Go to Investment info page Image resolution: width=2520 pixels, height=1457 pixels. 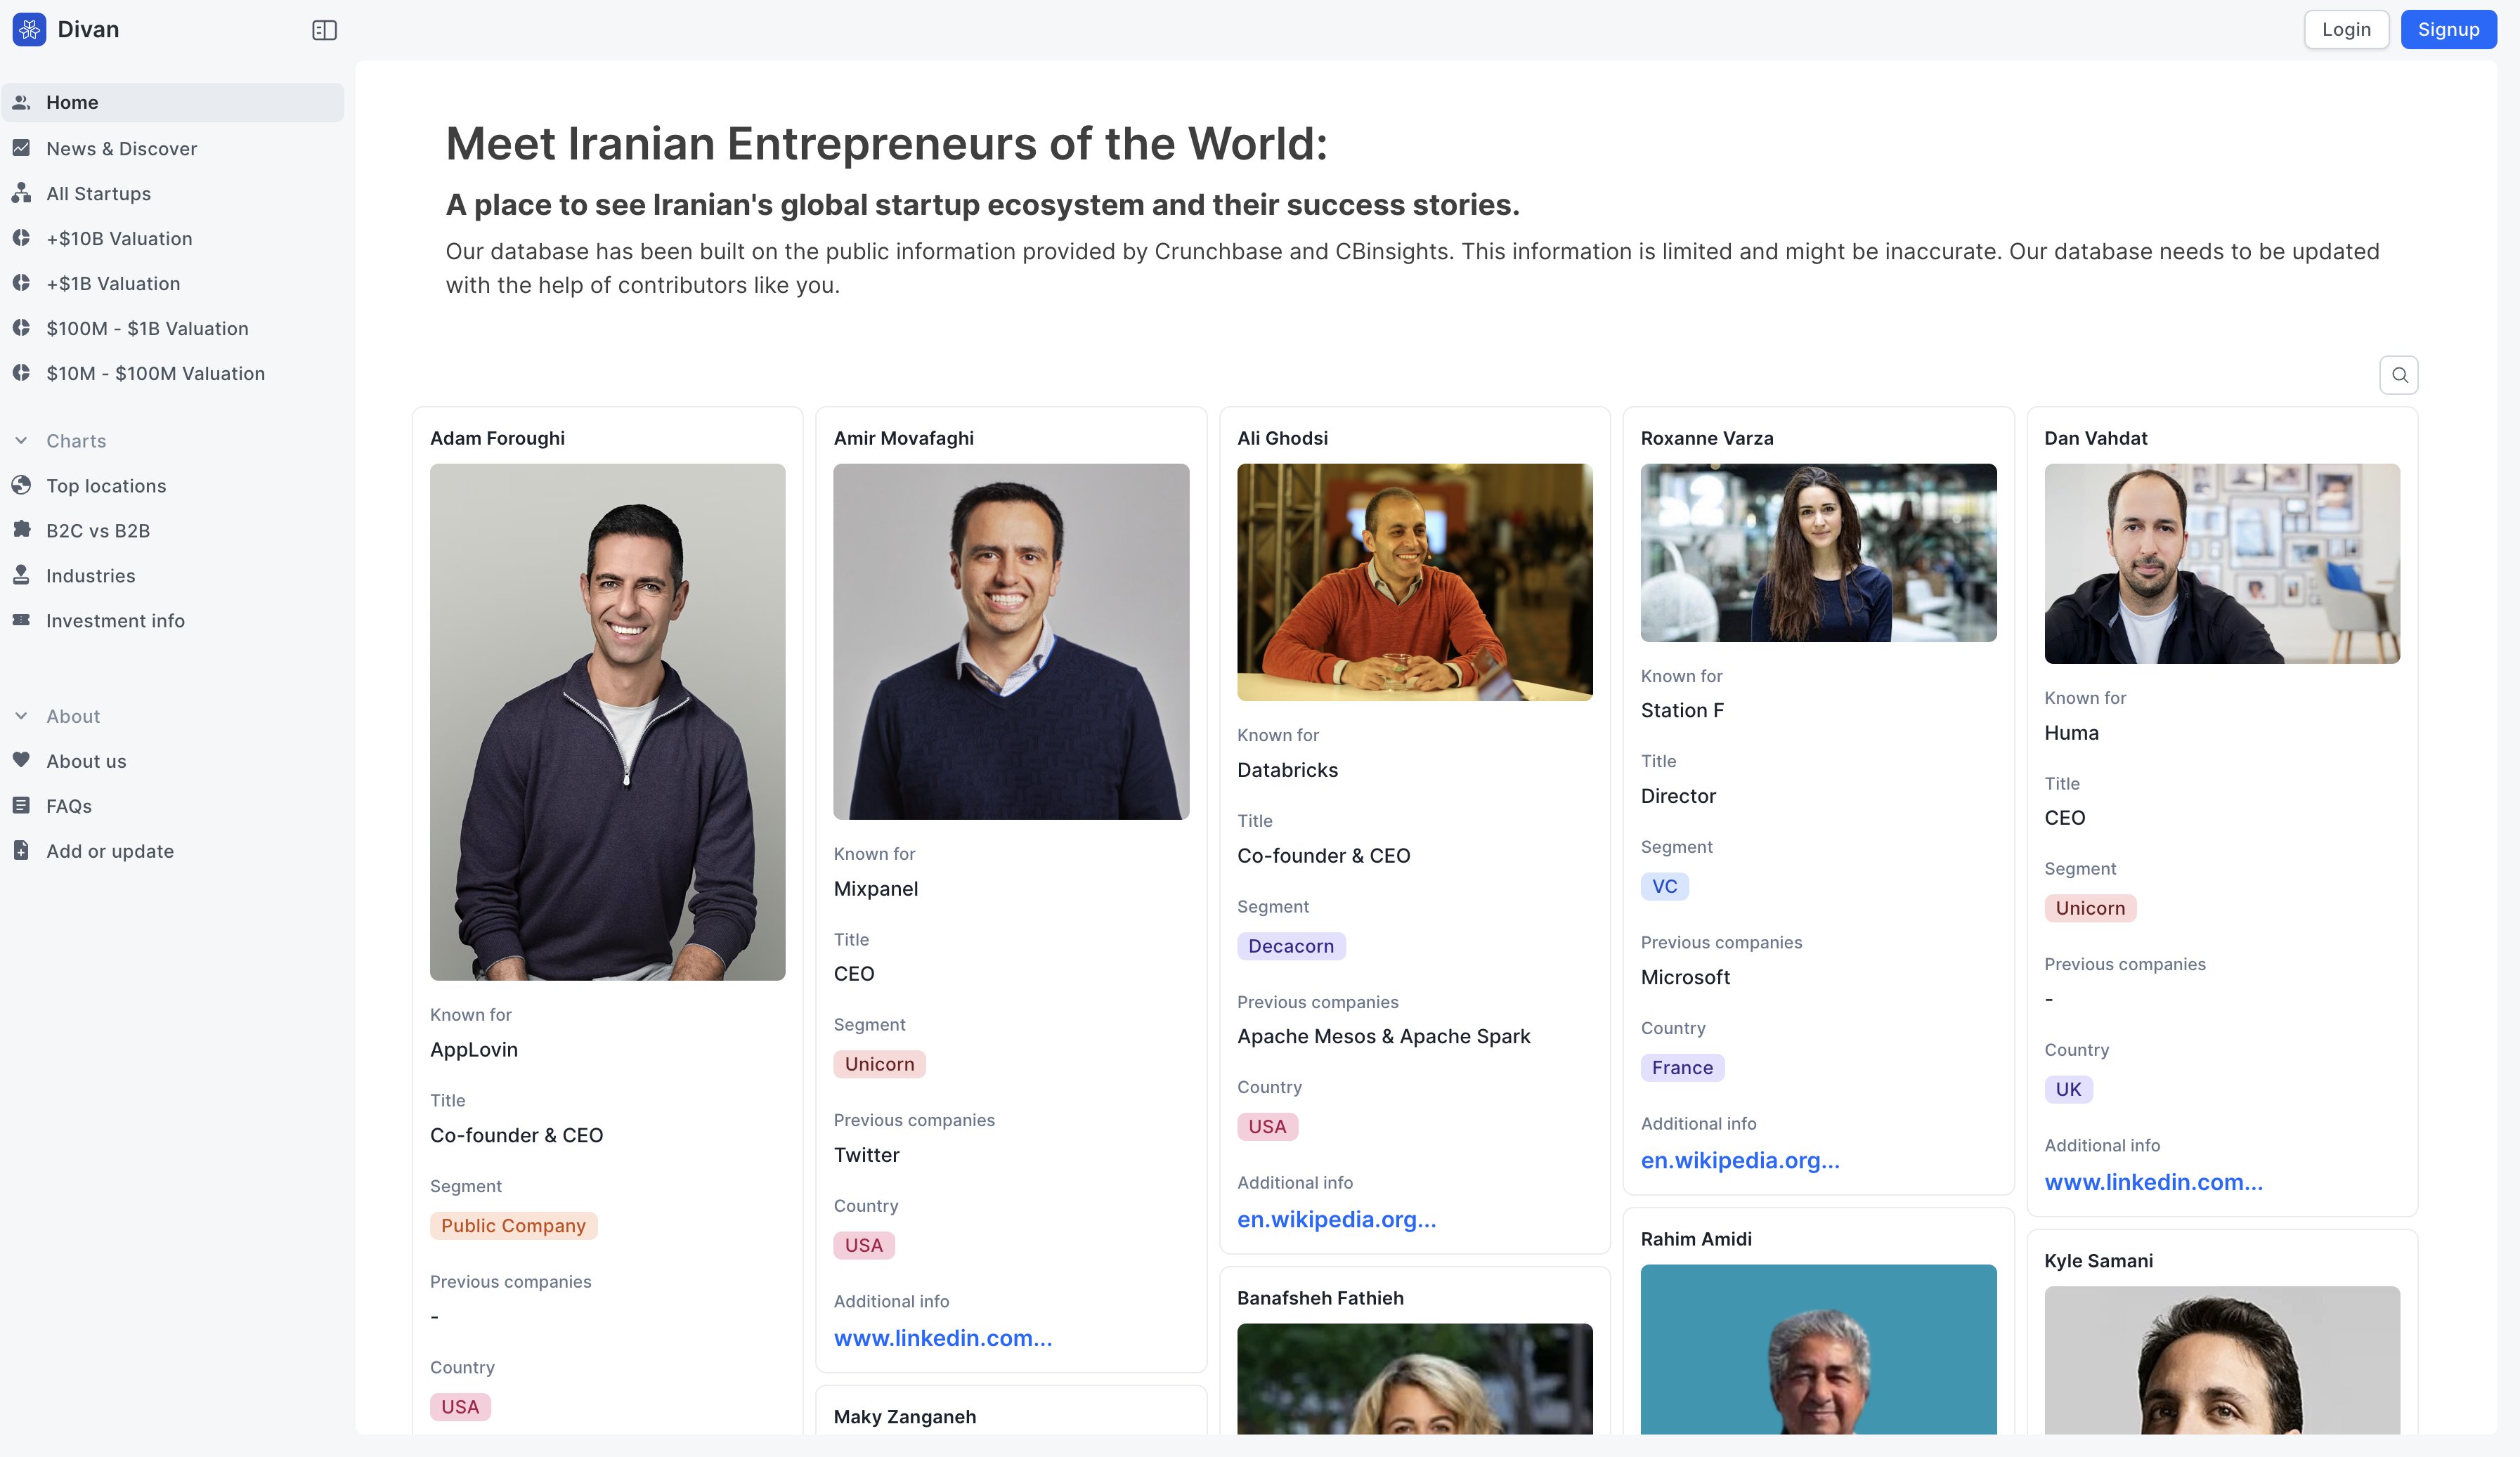click(x=115, y=621)
